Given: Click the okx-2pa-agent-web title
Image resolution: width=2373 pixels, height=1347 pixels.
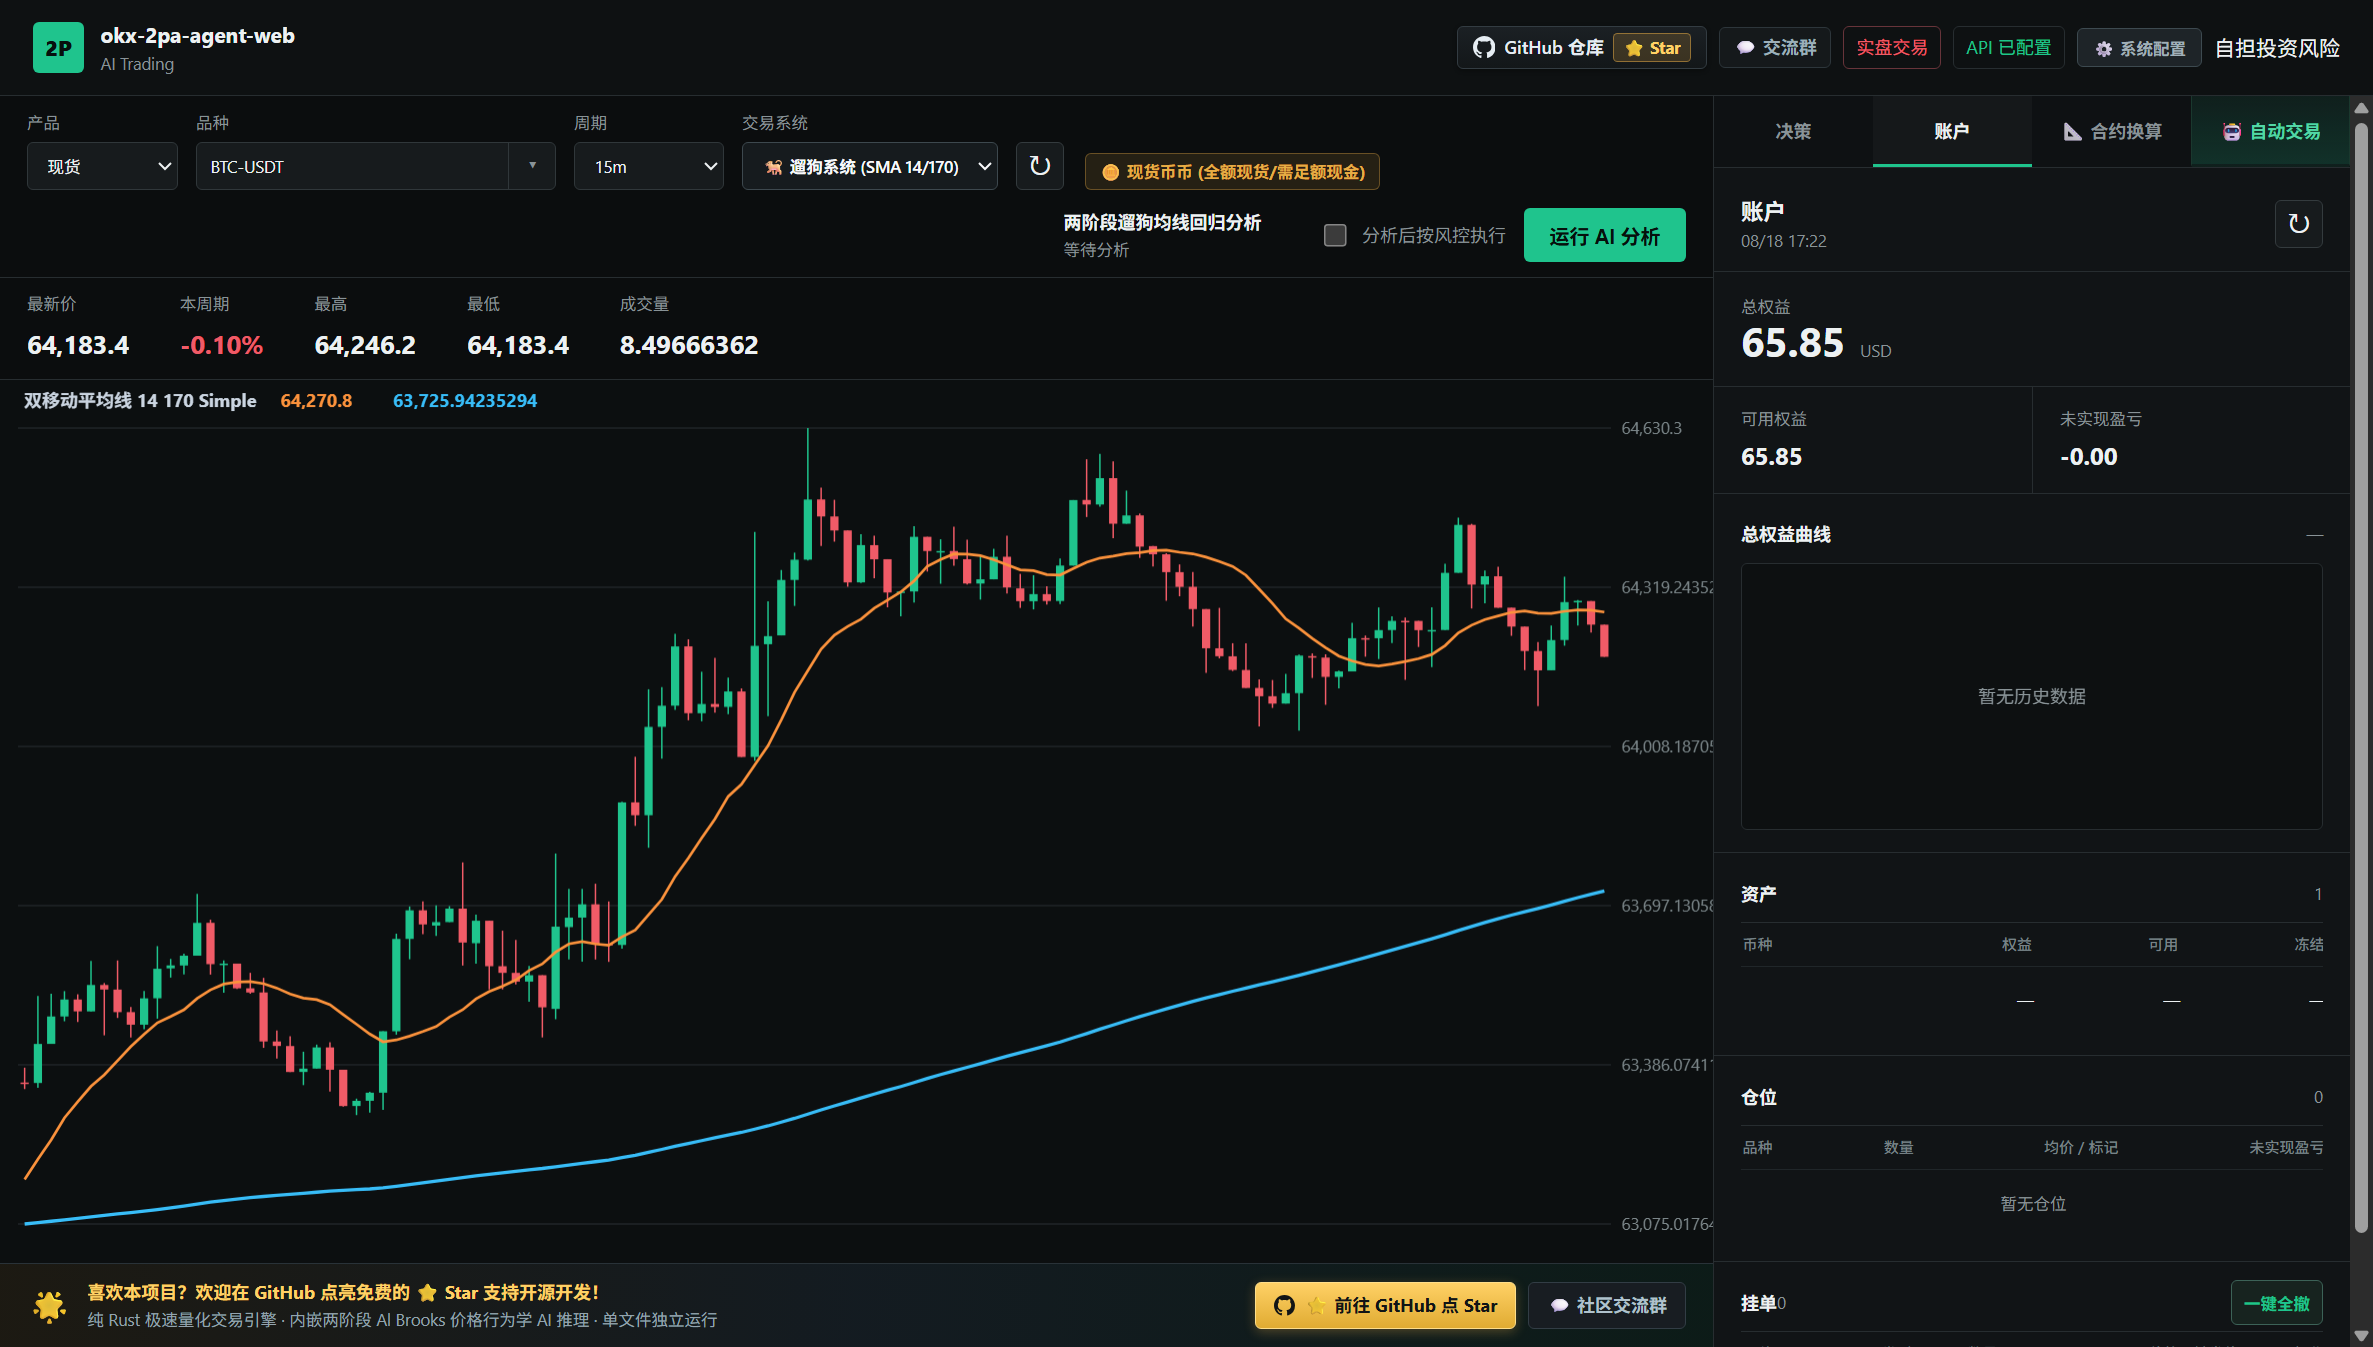Looking at the screenshot, I should (x=198, y=36).
